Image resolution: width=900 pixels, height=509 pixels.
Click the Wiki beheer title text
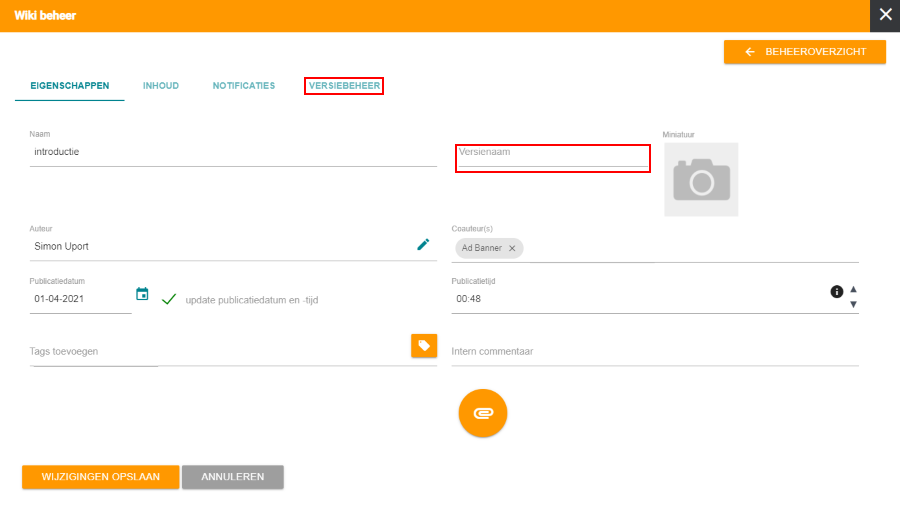(x=45, y=15)
